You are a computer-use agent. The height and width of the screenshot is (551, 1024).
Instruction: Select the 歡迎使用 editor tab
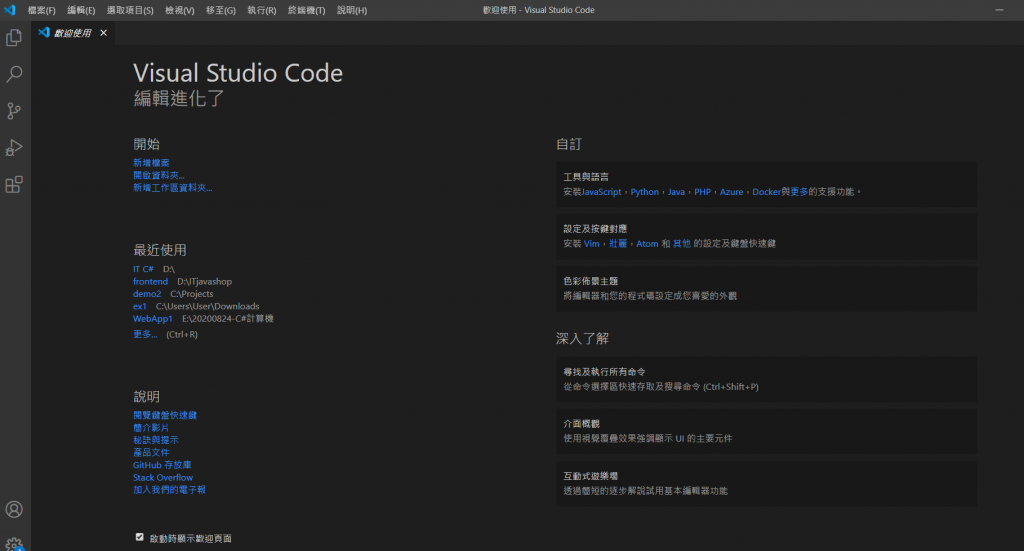(72, 33)
